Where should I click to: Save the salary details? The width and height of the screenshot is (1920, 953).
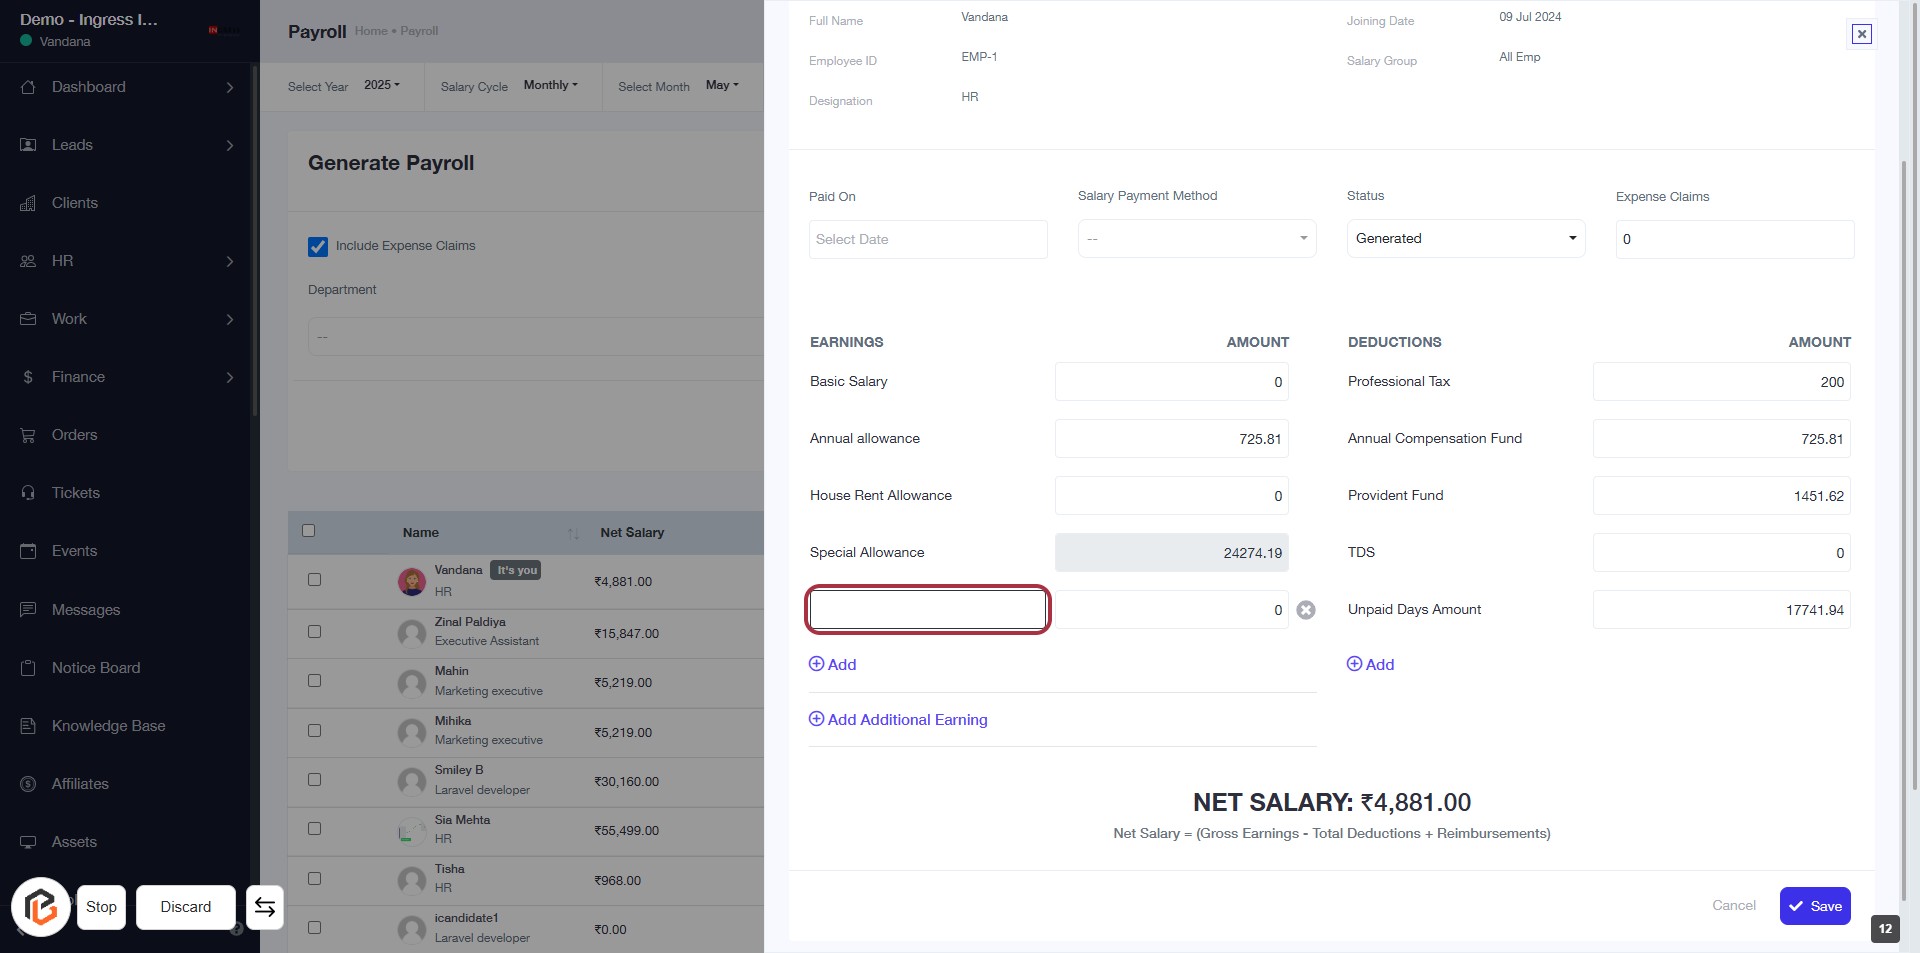pyautogui.click(x=1814, y=906)
